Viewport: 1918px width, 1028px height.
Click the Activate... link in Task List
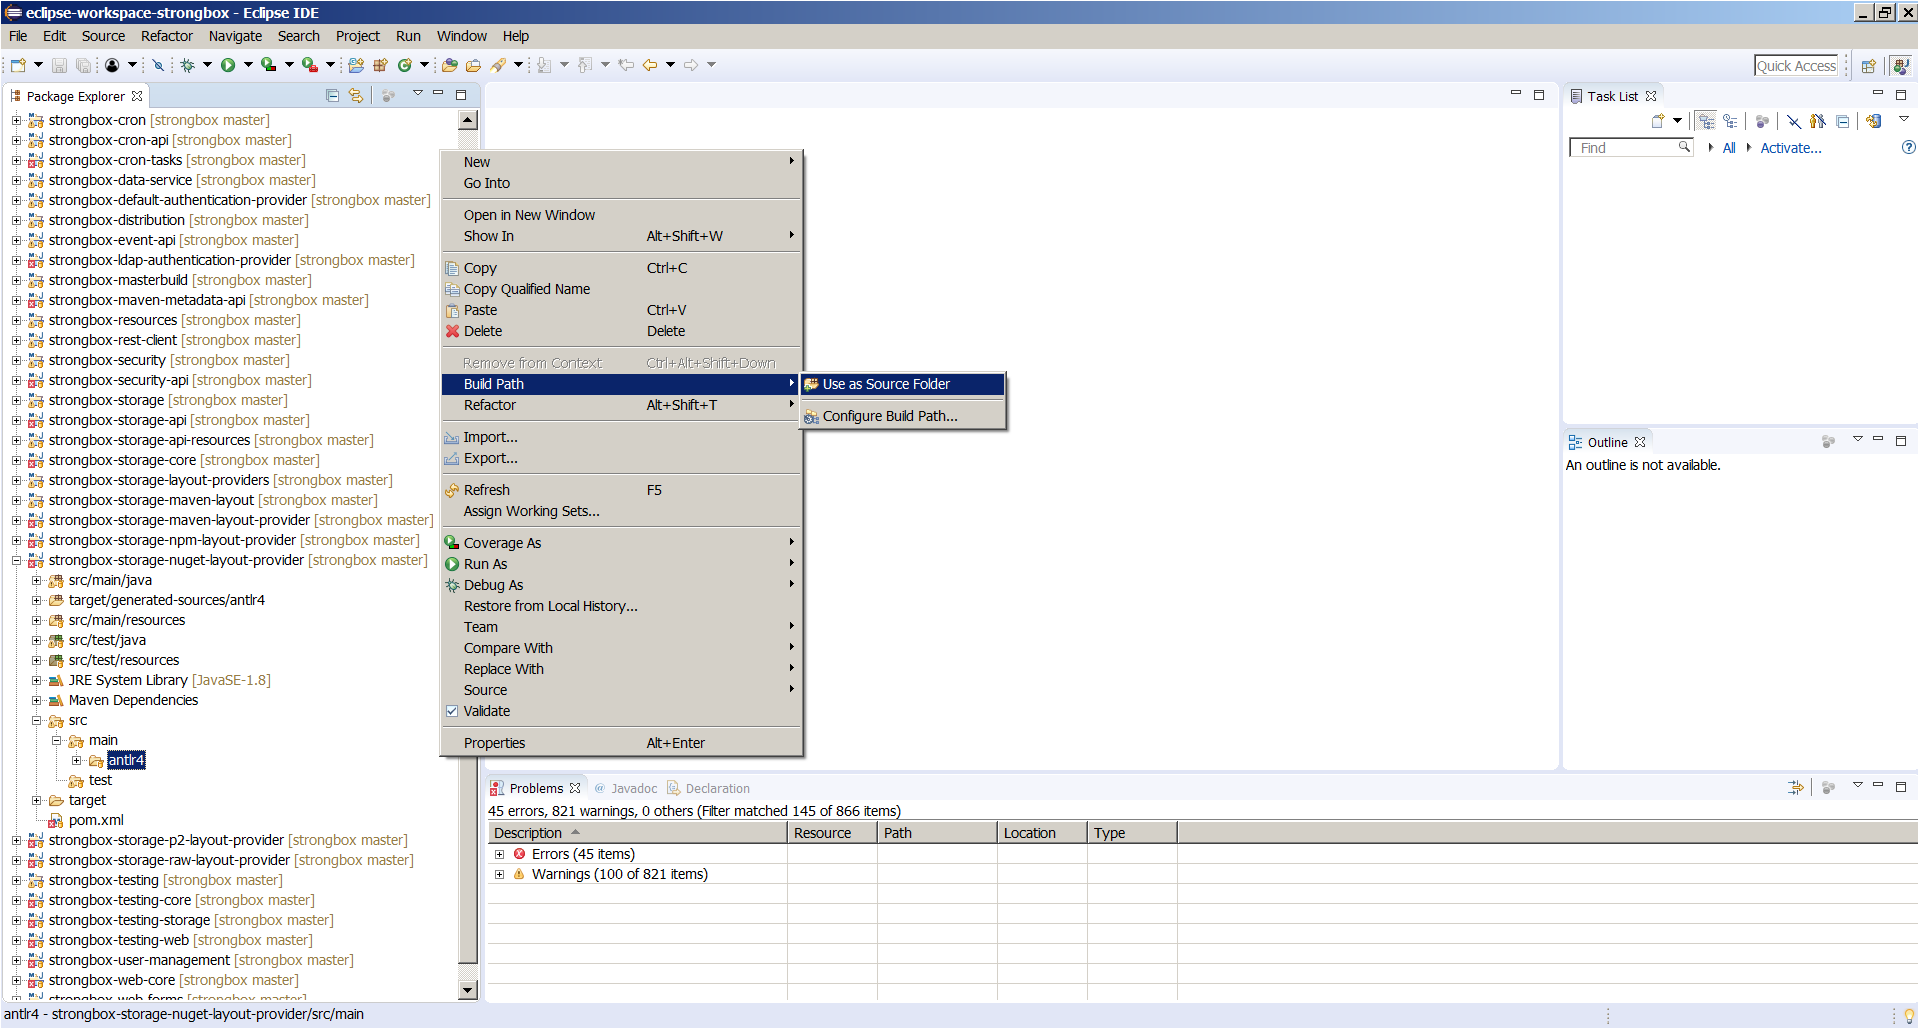[x=1790, y=148]
